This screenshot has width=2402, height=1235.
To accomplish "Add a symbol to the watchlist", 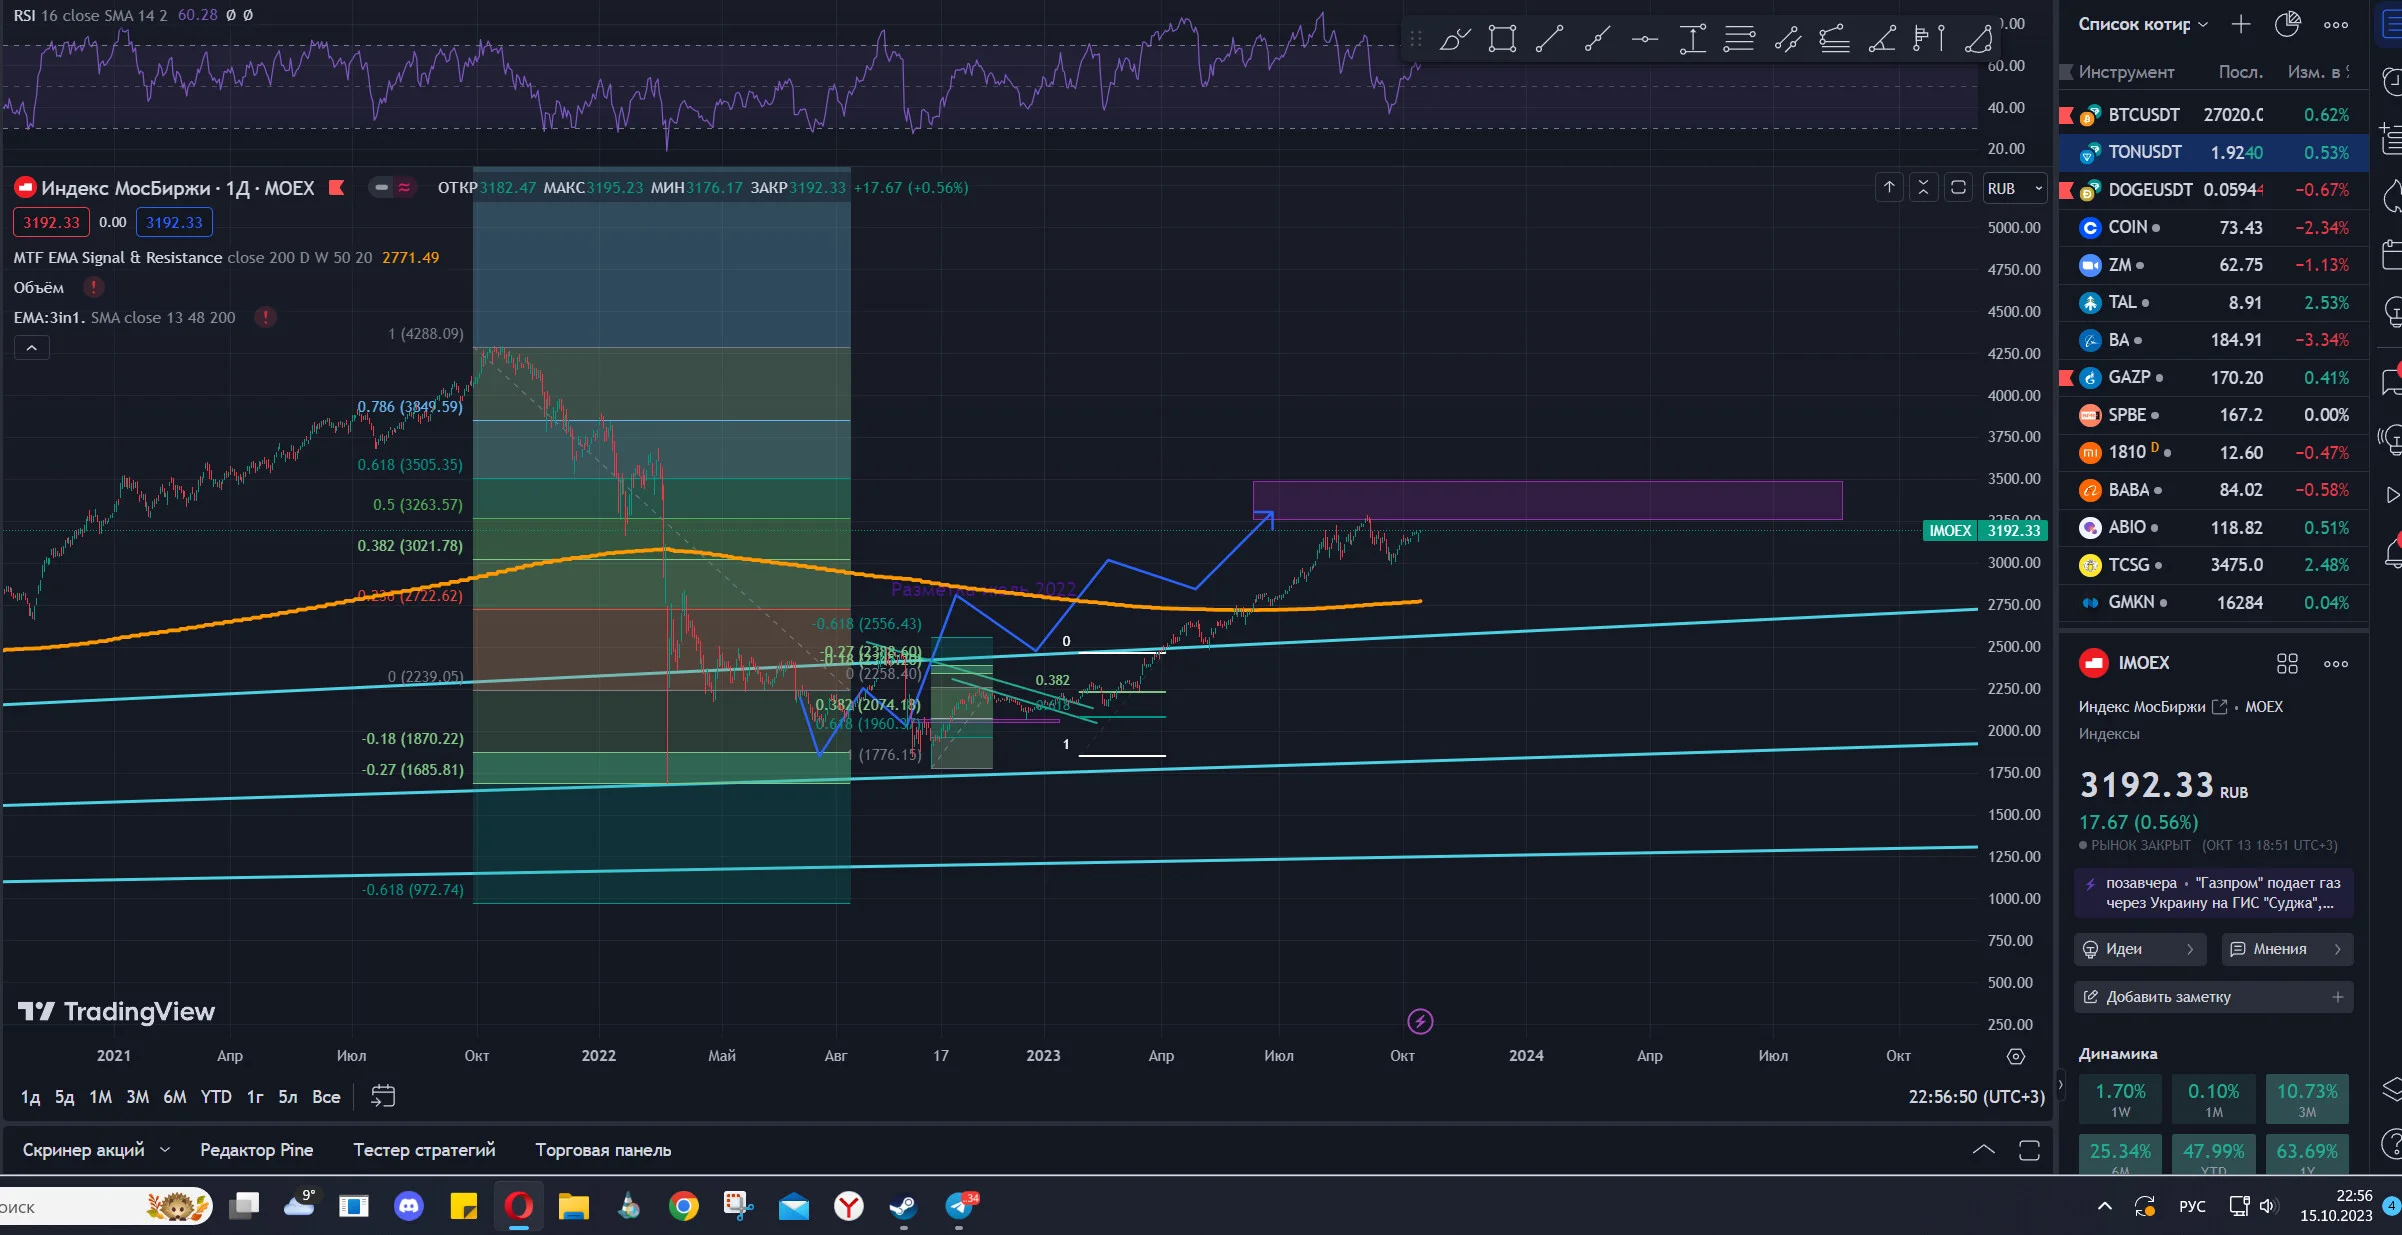I will click(2240, 24).
